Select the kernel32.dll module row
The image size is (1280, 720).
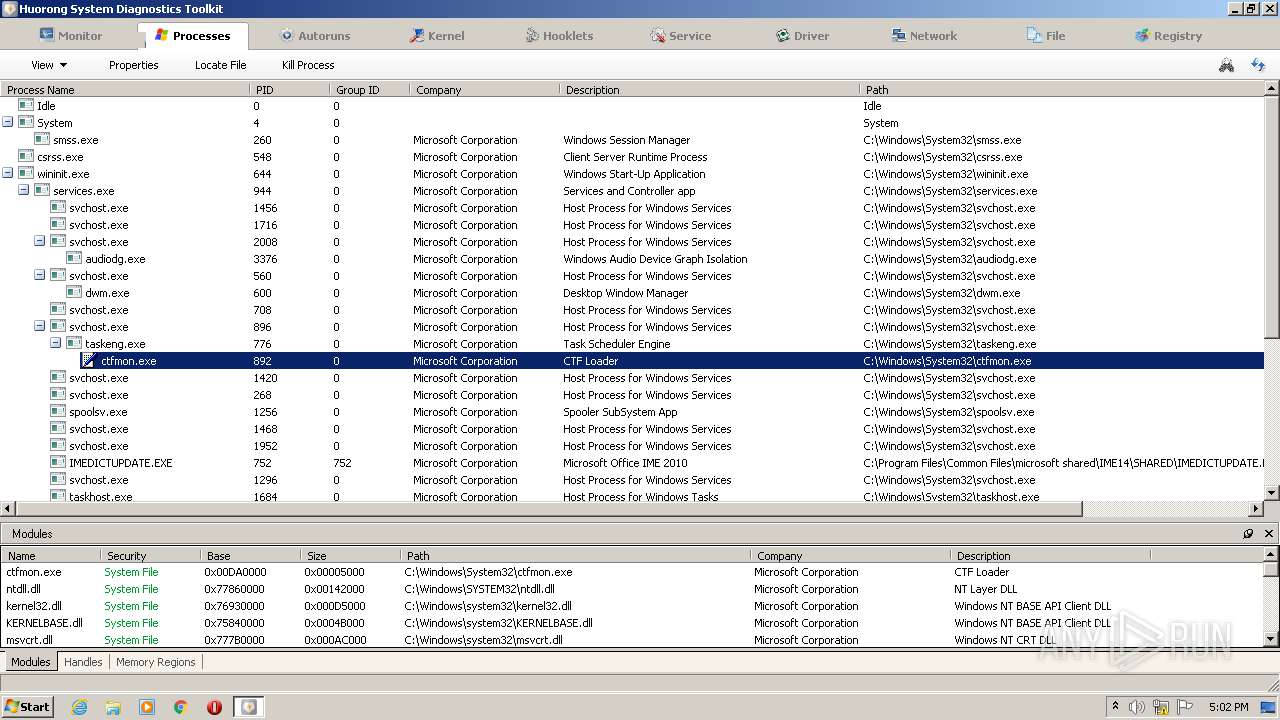coord(632,606)
